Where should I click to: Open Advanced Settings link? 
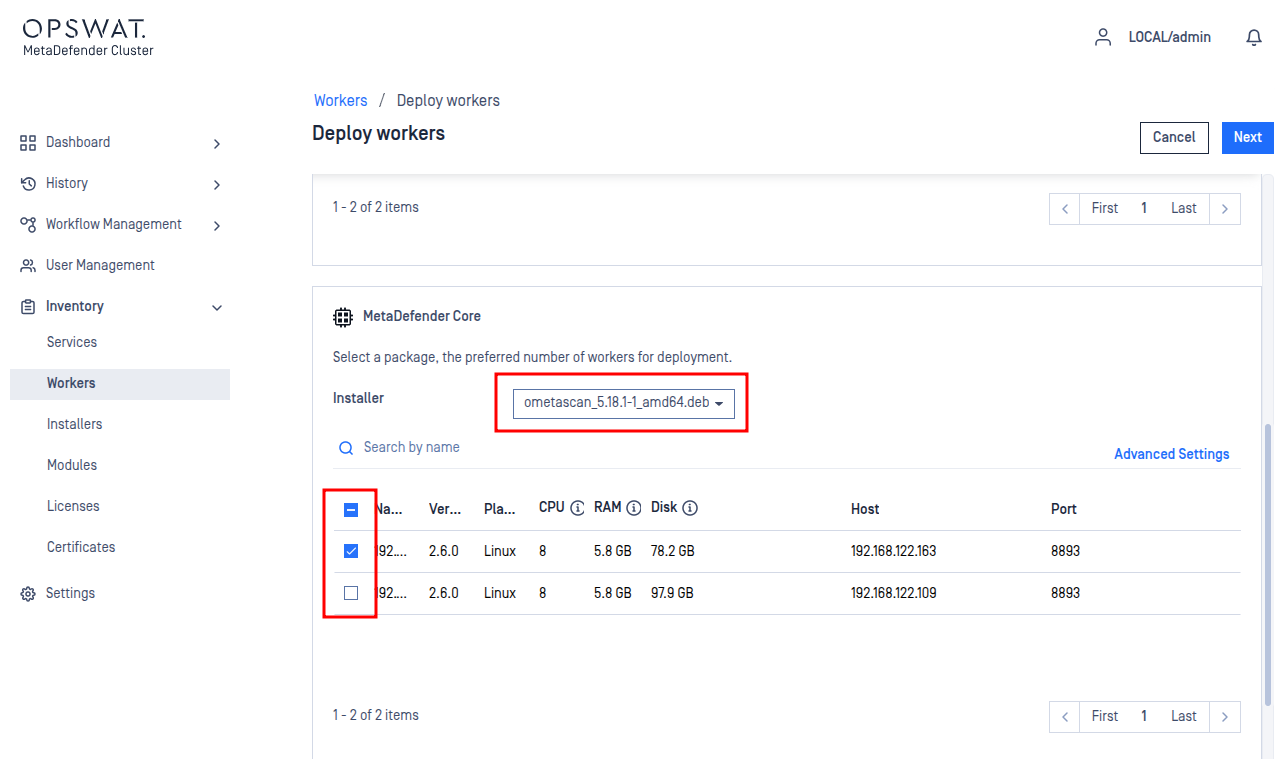click(x=1171, y=454)
